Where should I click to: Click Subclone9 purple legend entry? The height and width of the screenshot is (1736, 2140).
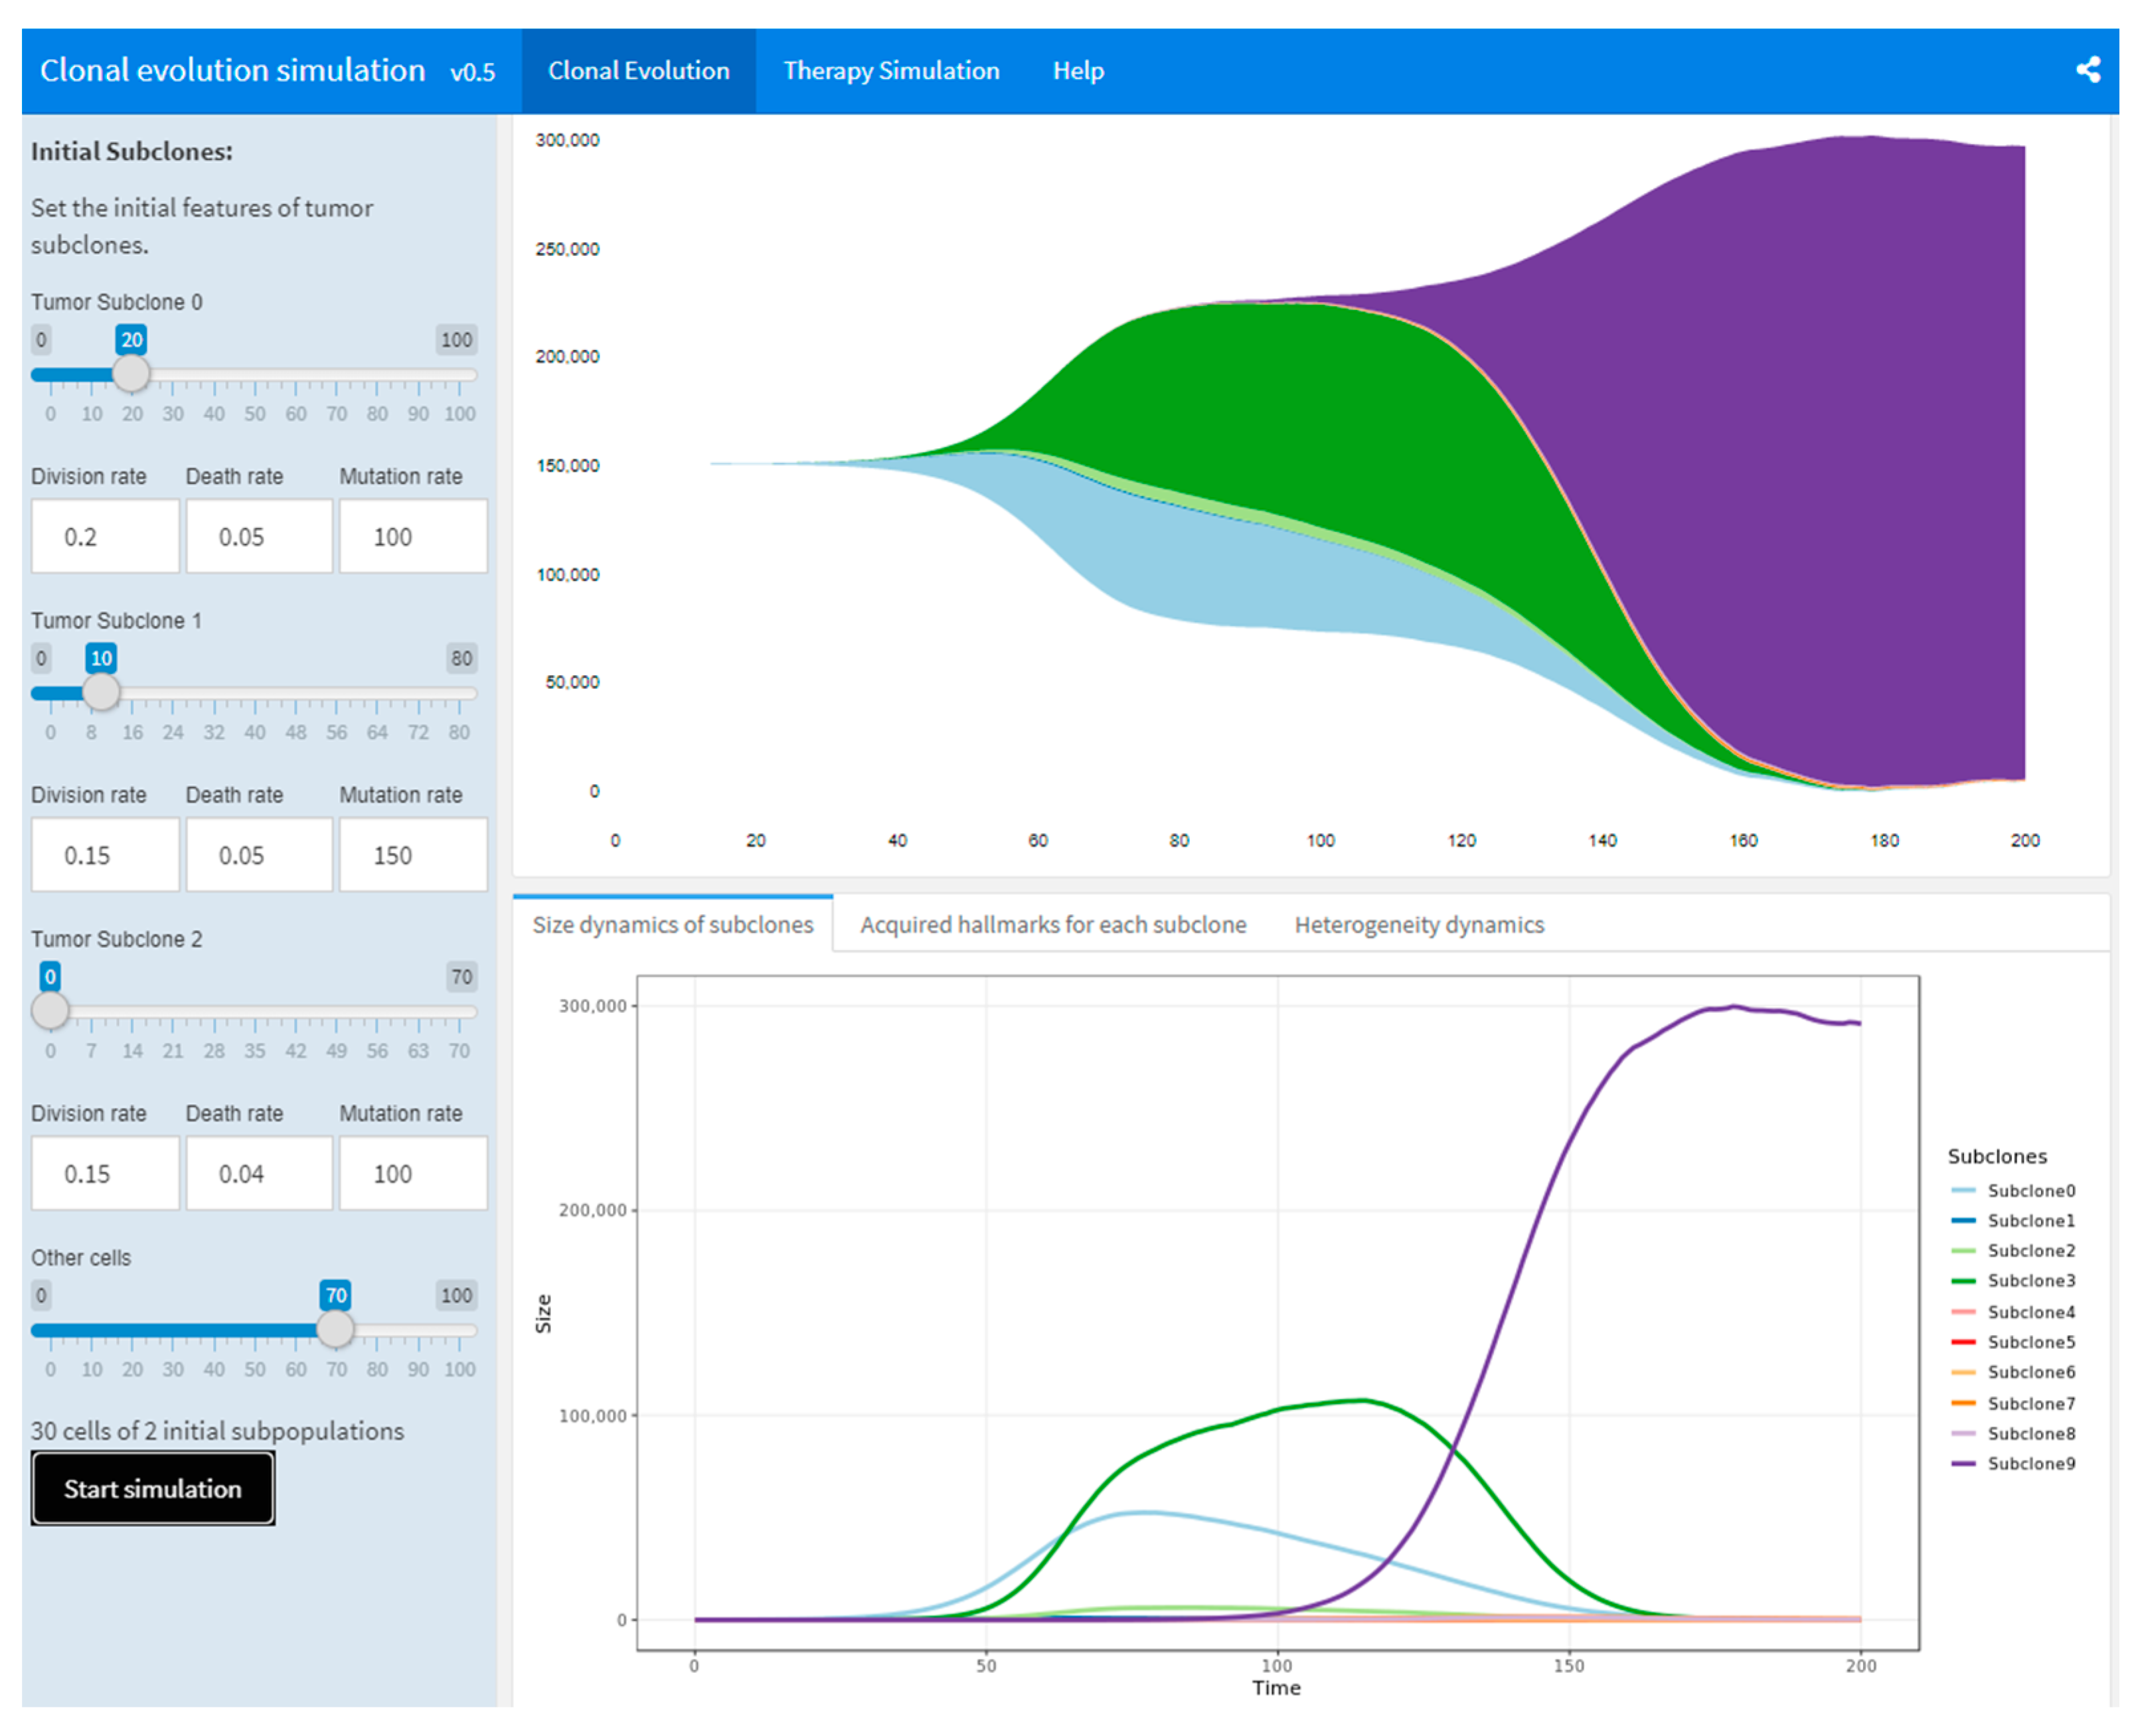point(2029,1463)
